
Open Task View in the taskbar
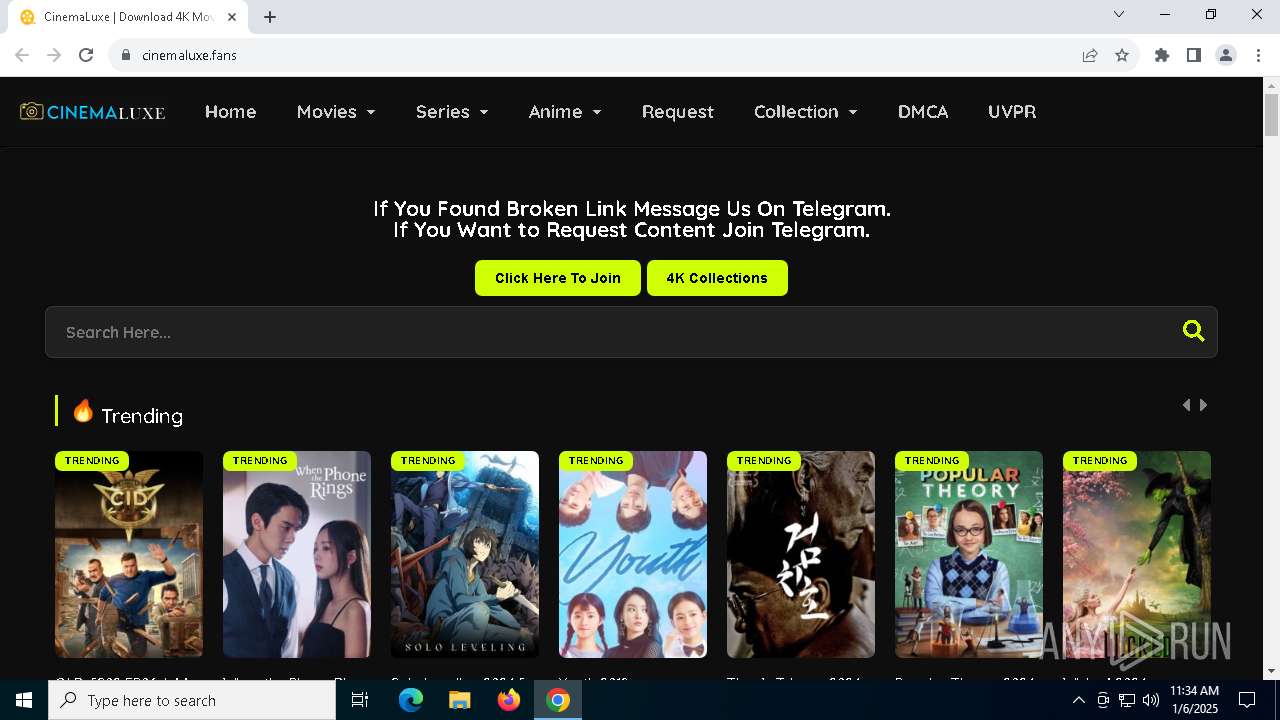(x=360, y=700)
